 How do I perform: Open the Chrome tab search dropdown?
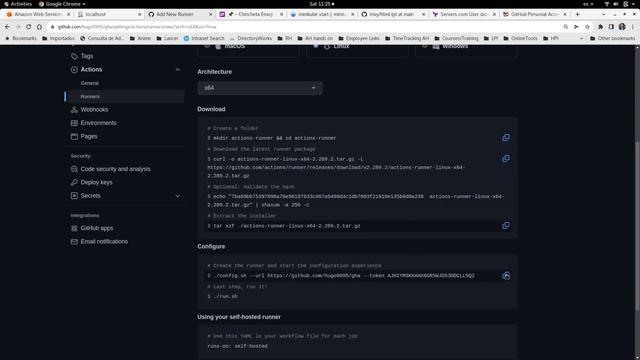(x=604, y=14)
